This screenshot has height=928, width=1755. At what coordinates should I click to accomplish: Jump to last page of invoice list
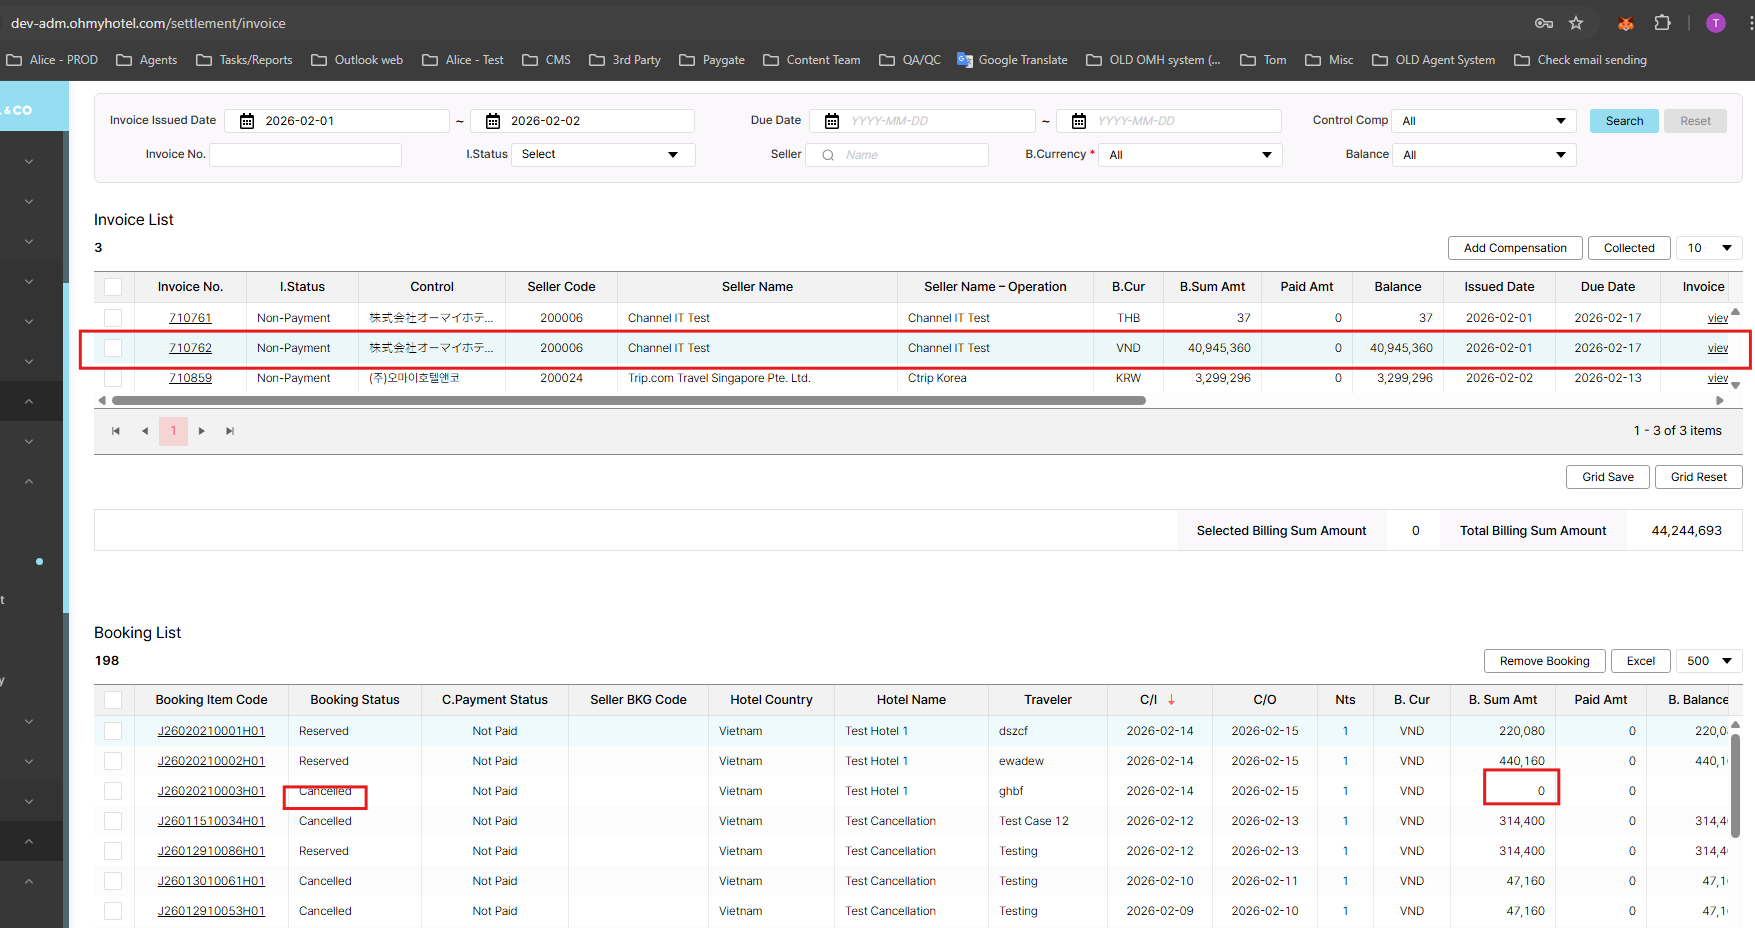coord(230,431)
